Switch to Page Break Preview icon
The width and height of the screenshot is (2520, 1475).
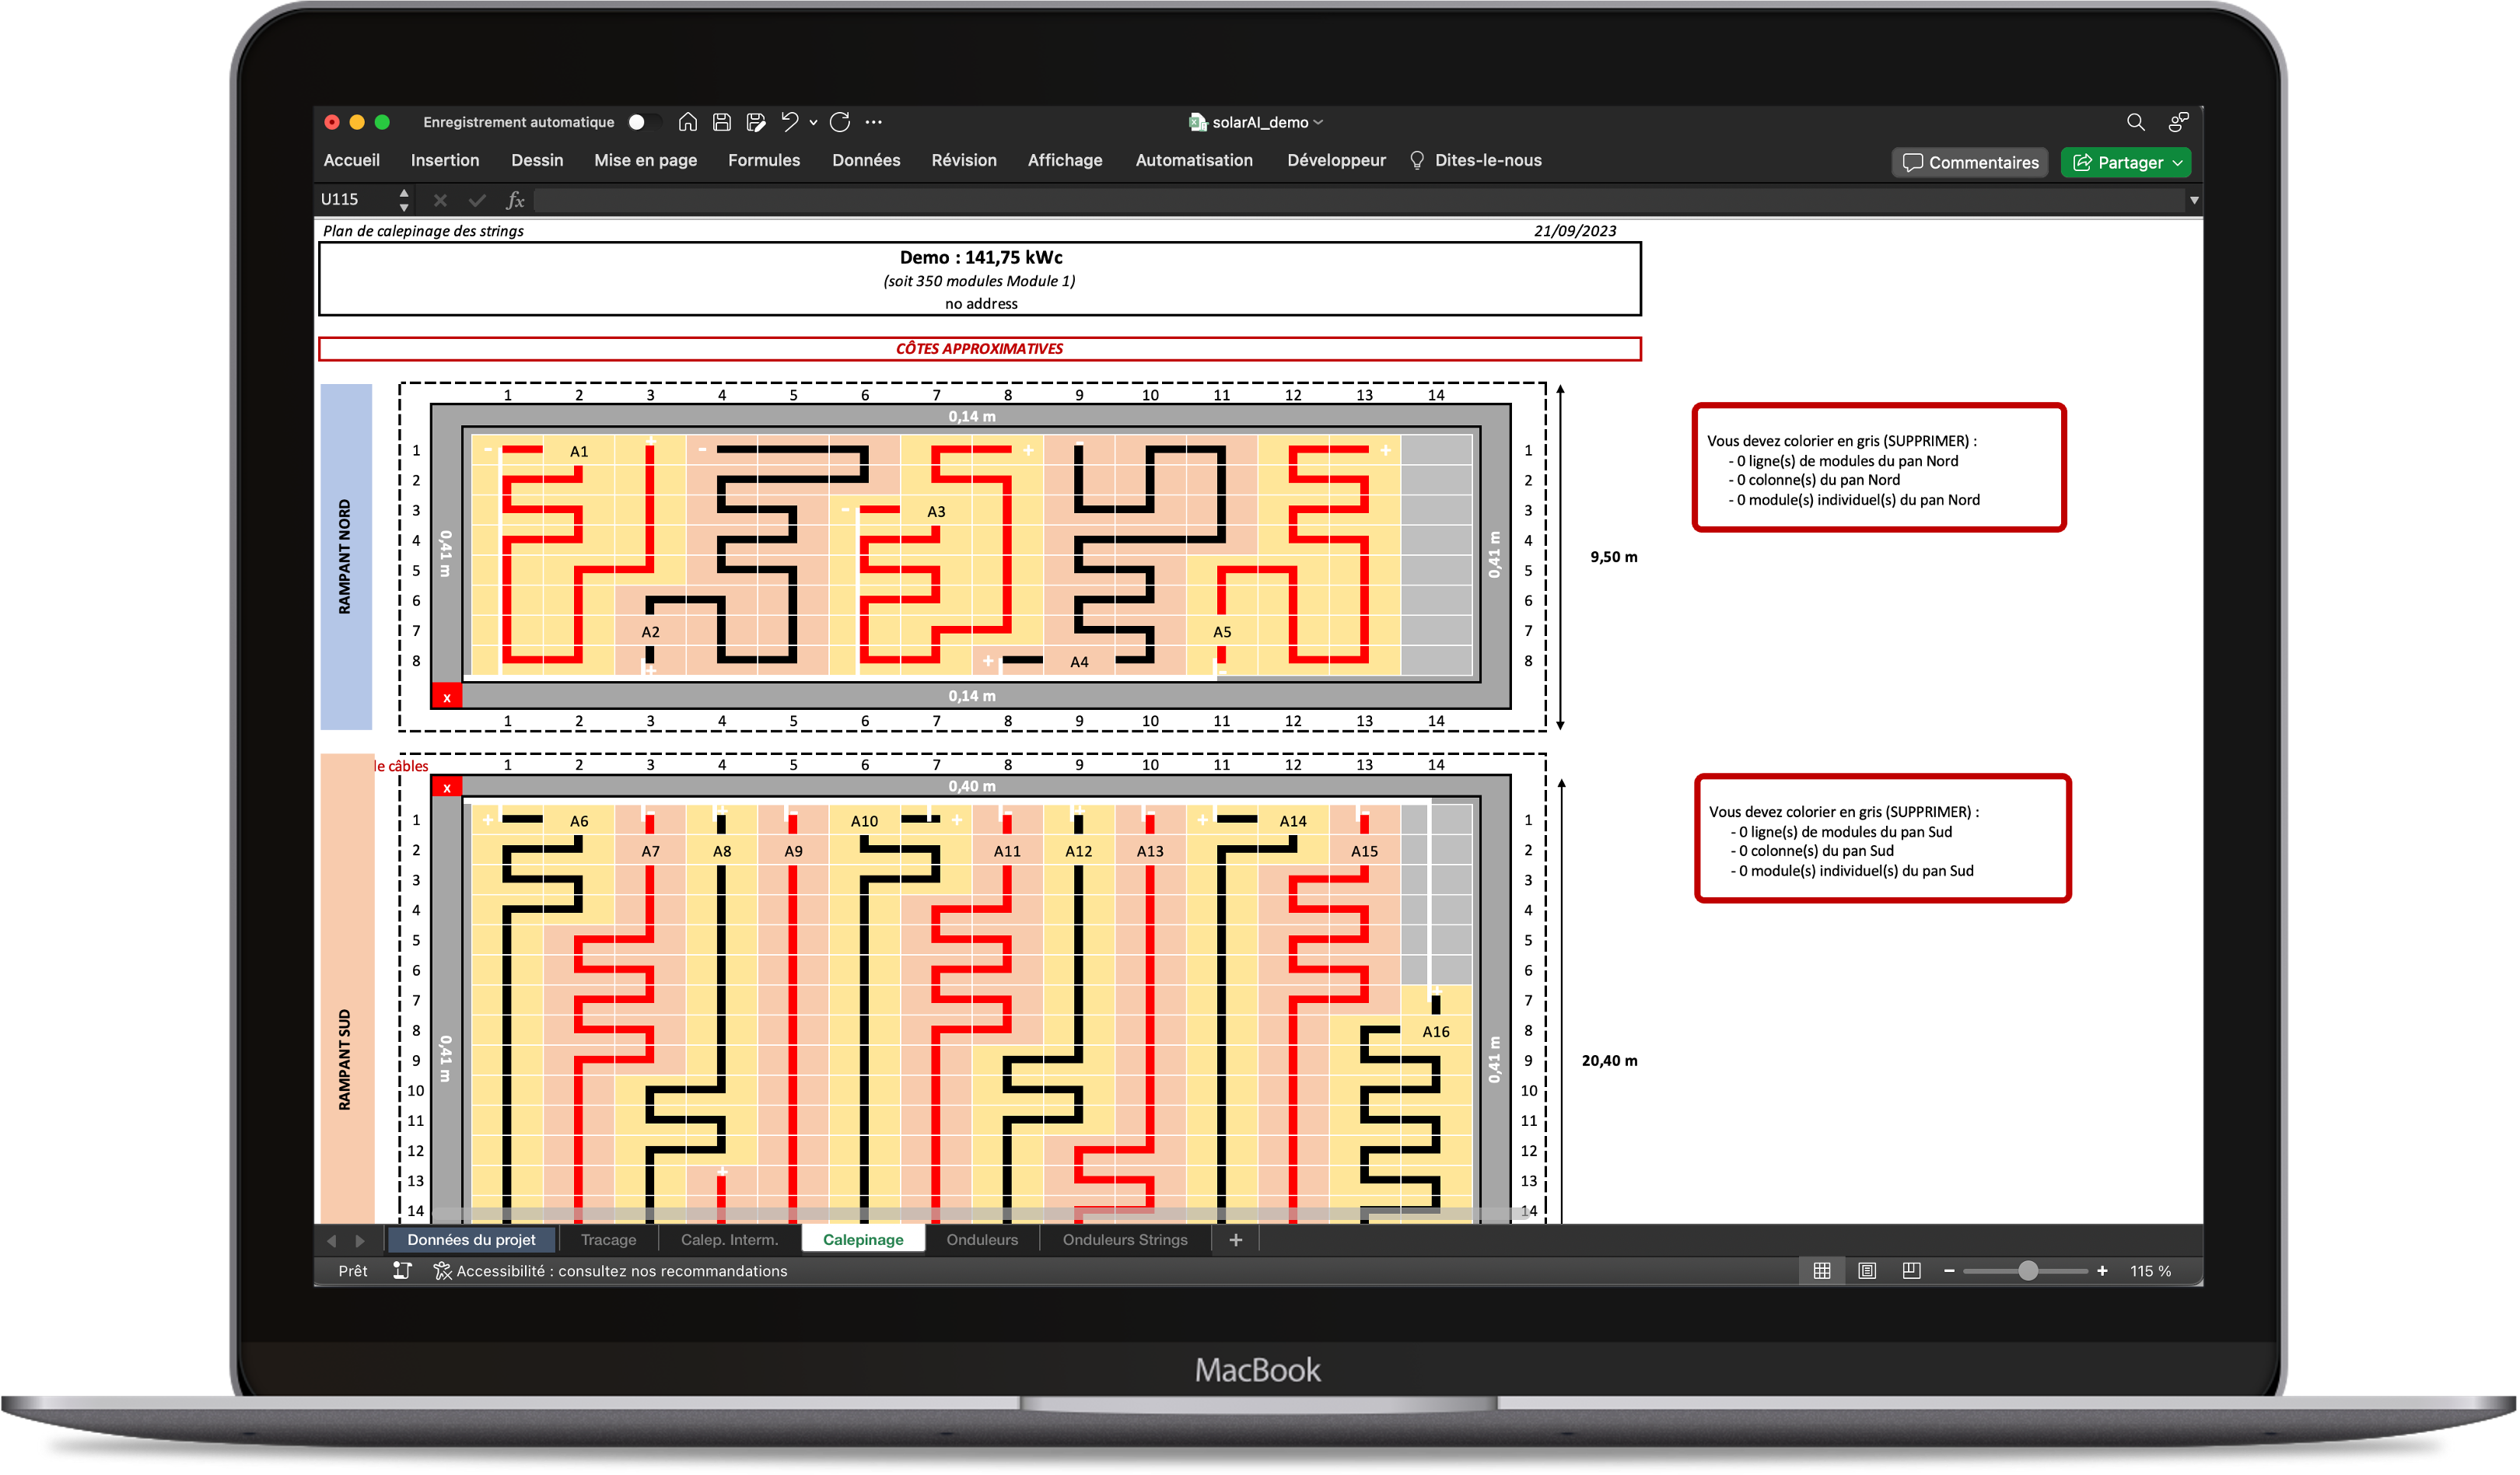click(1911, 1271)
